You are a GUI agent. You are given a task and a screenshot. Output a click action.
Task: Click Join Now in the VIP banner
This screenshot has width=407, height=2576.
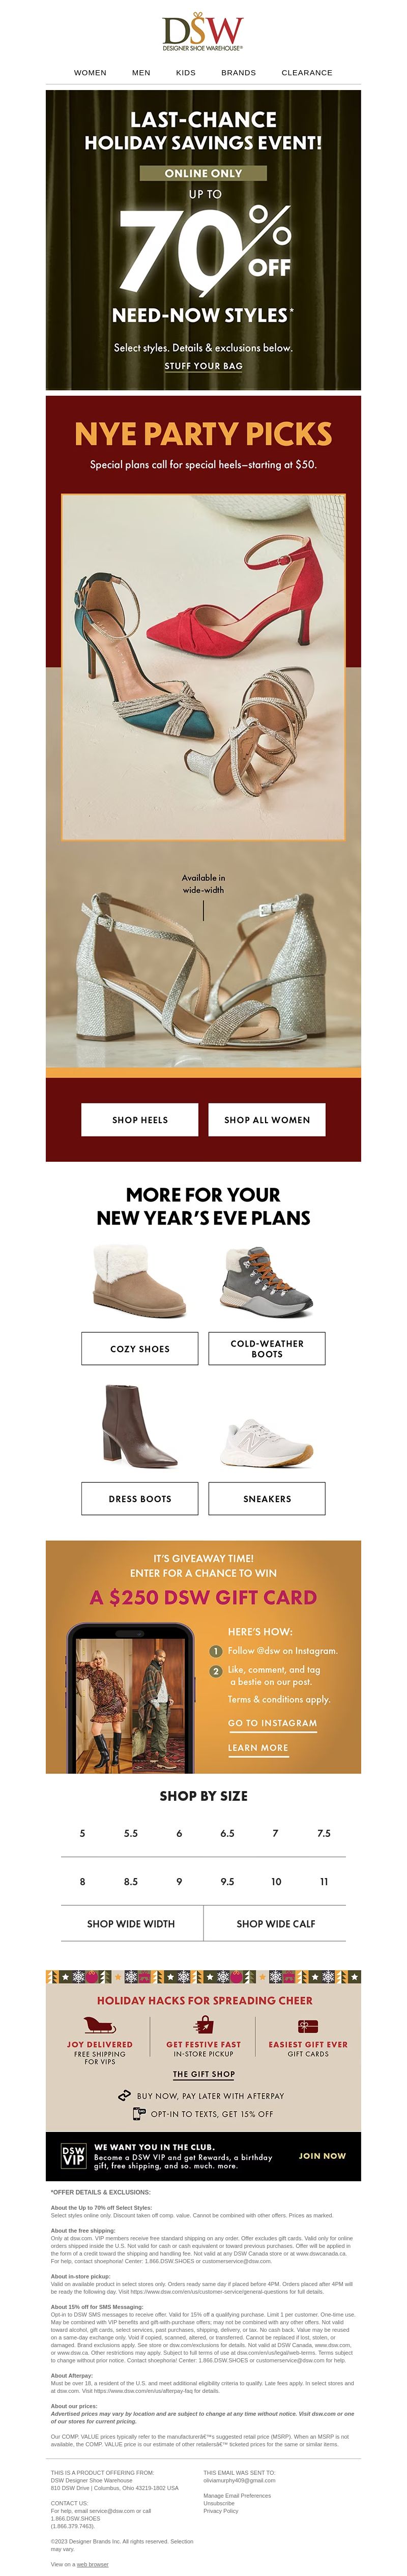click(x=322, y=2155)
